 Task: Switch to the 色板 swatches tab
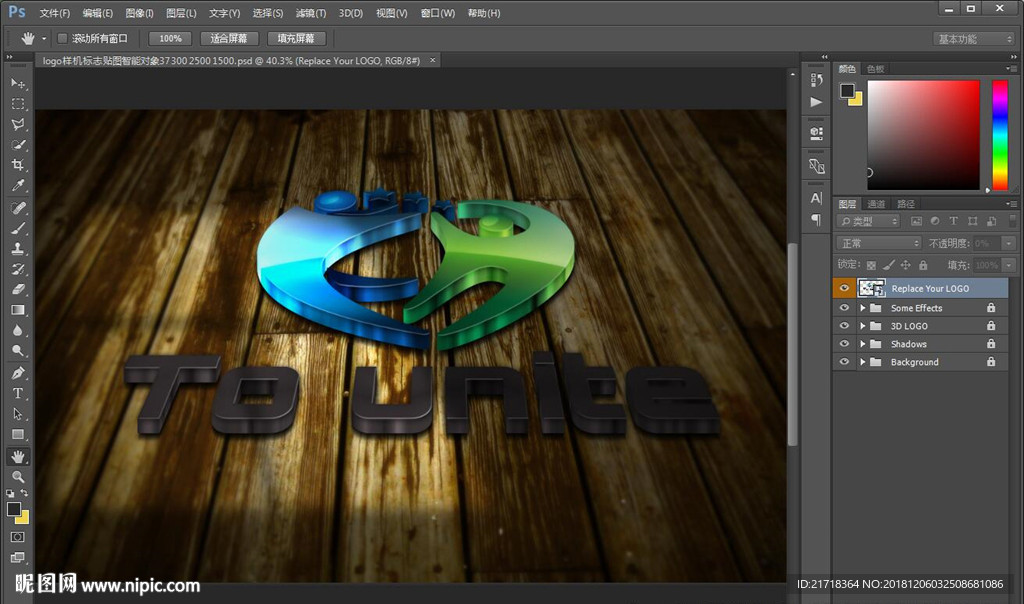pos(876,69)
